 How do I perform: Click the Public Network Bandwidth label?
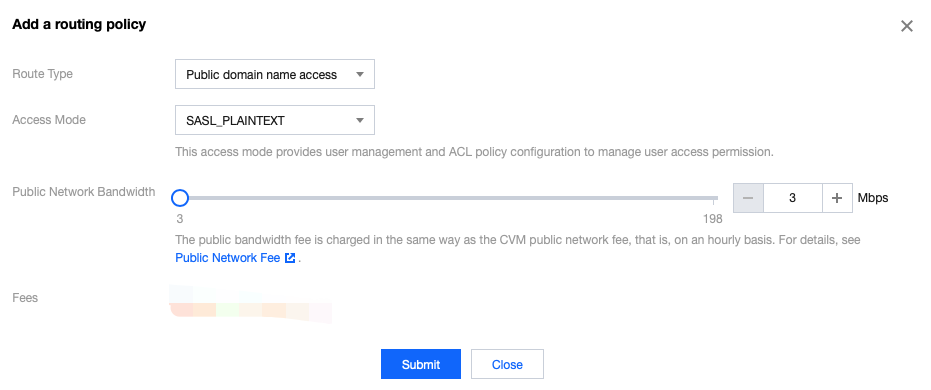84,192
